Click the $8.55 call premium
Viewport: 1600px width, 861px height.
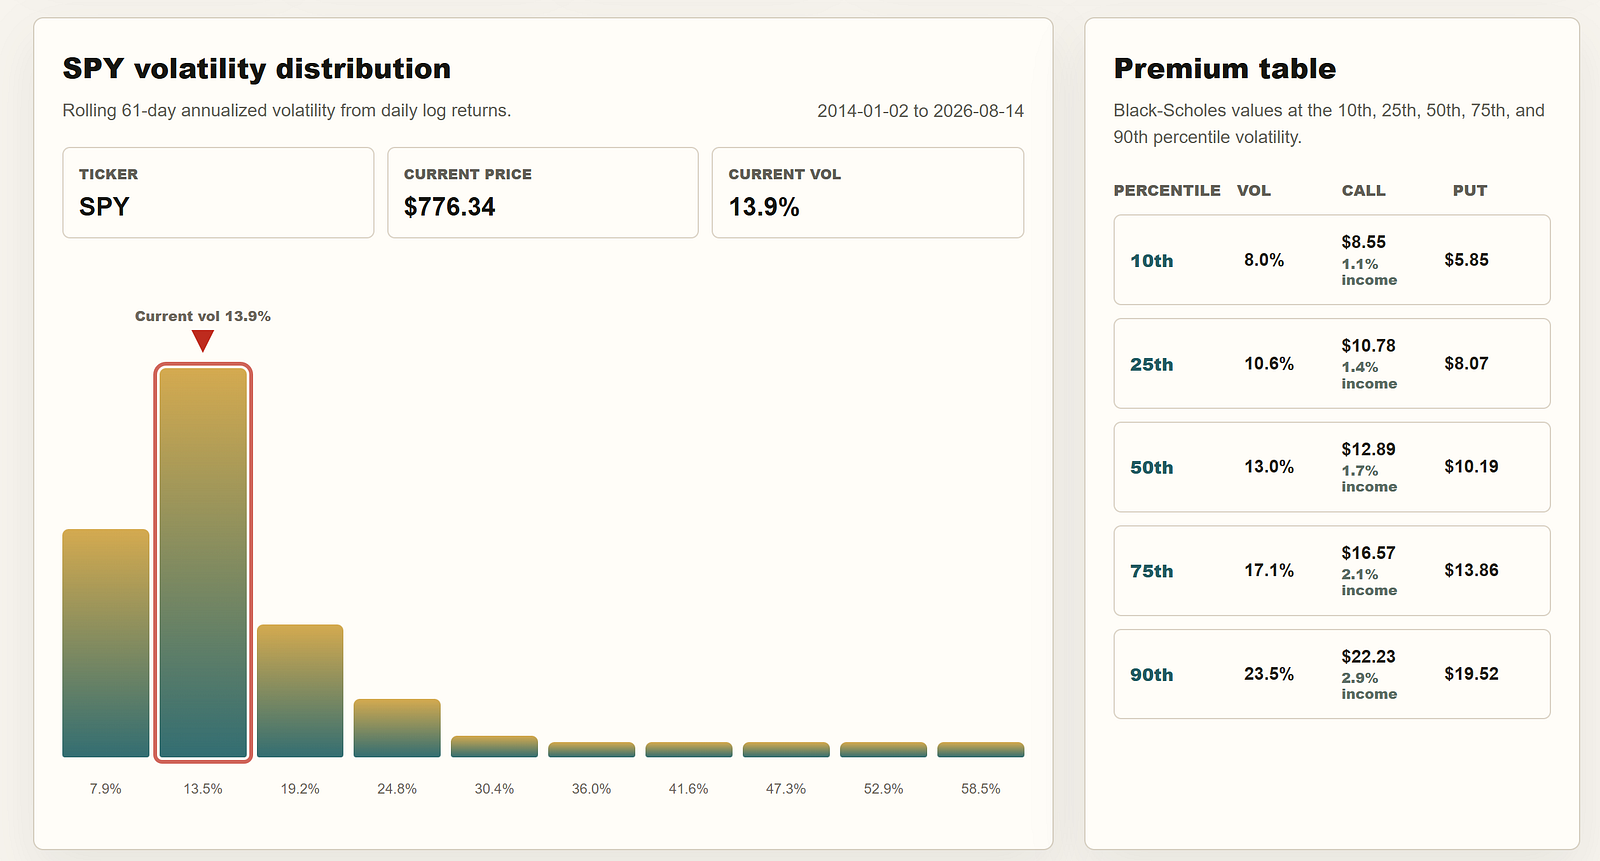[1364, 242]
